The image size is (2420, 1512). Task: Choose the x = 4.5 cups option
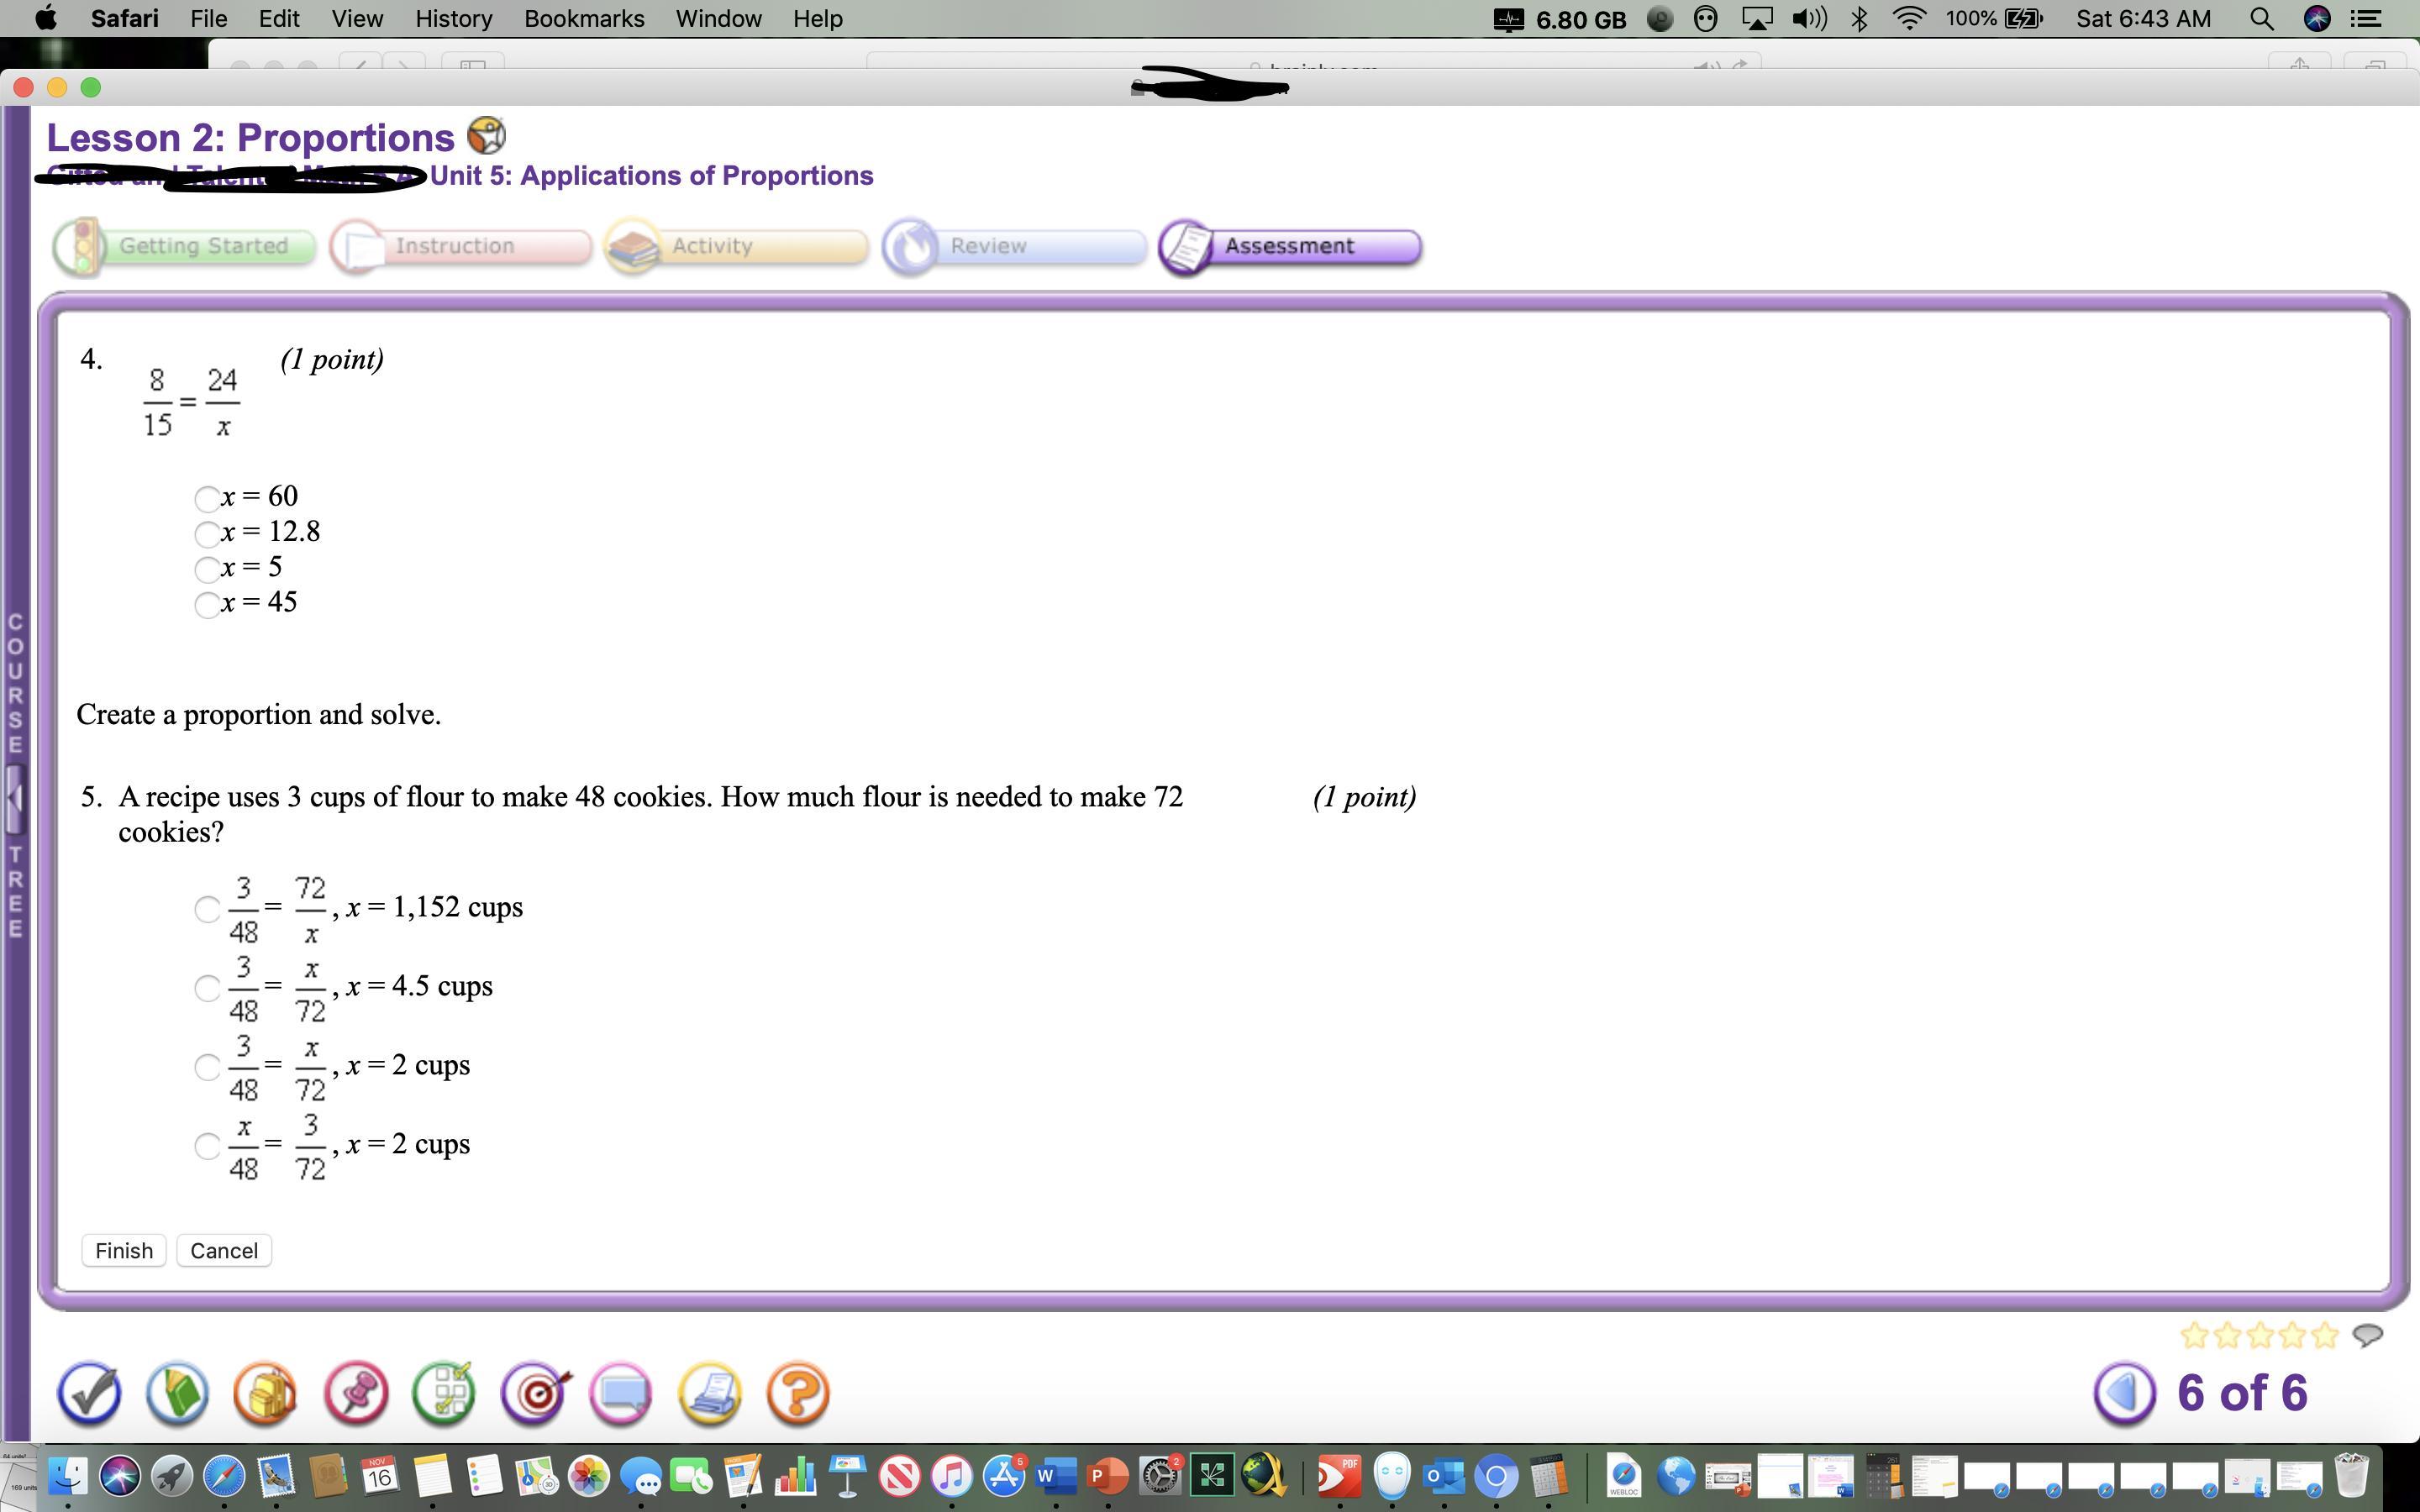(x=207, y=988)
